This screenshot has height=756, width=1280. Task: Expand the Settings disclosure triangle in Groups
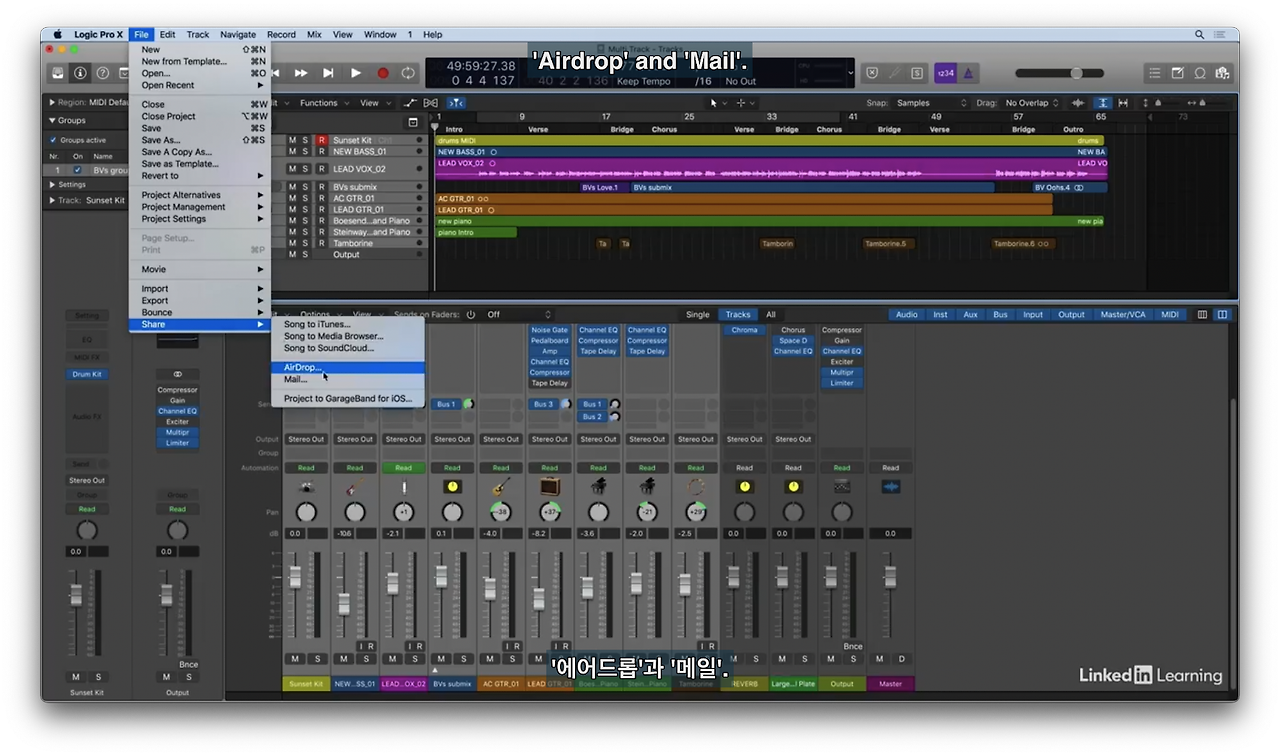coord(52,185)
